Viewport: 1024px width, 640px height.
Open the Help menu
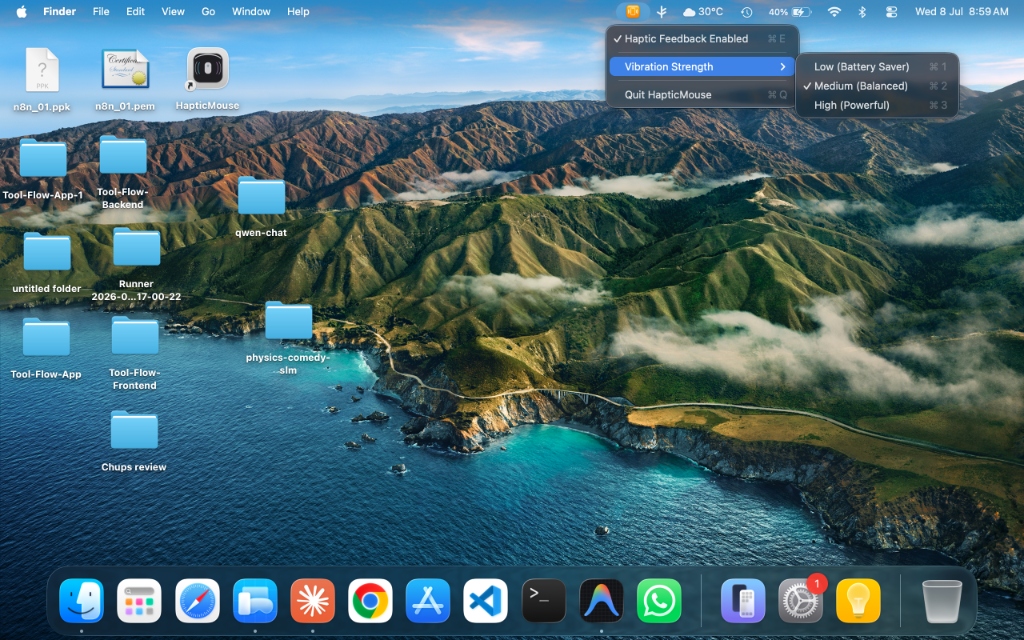[x=298, y=12]
